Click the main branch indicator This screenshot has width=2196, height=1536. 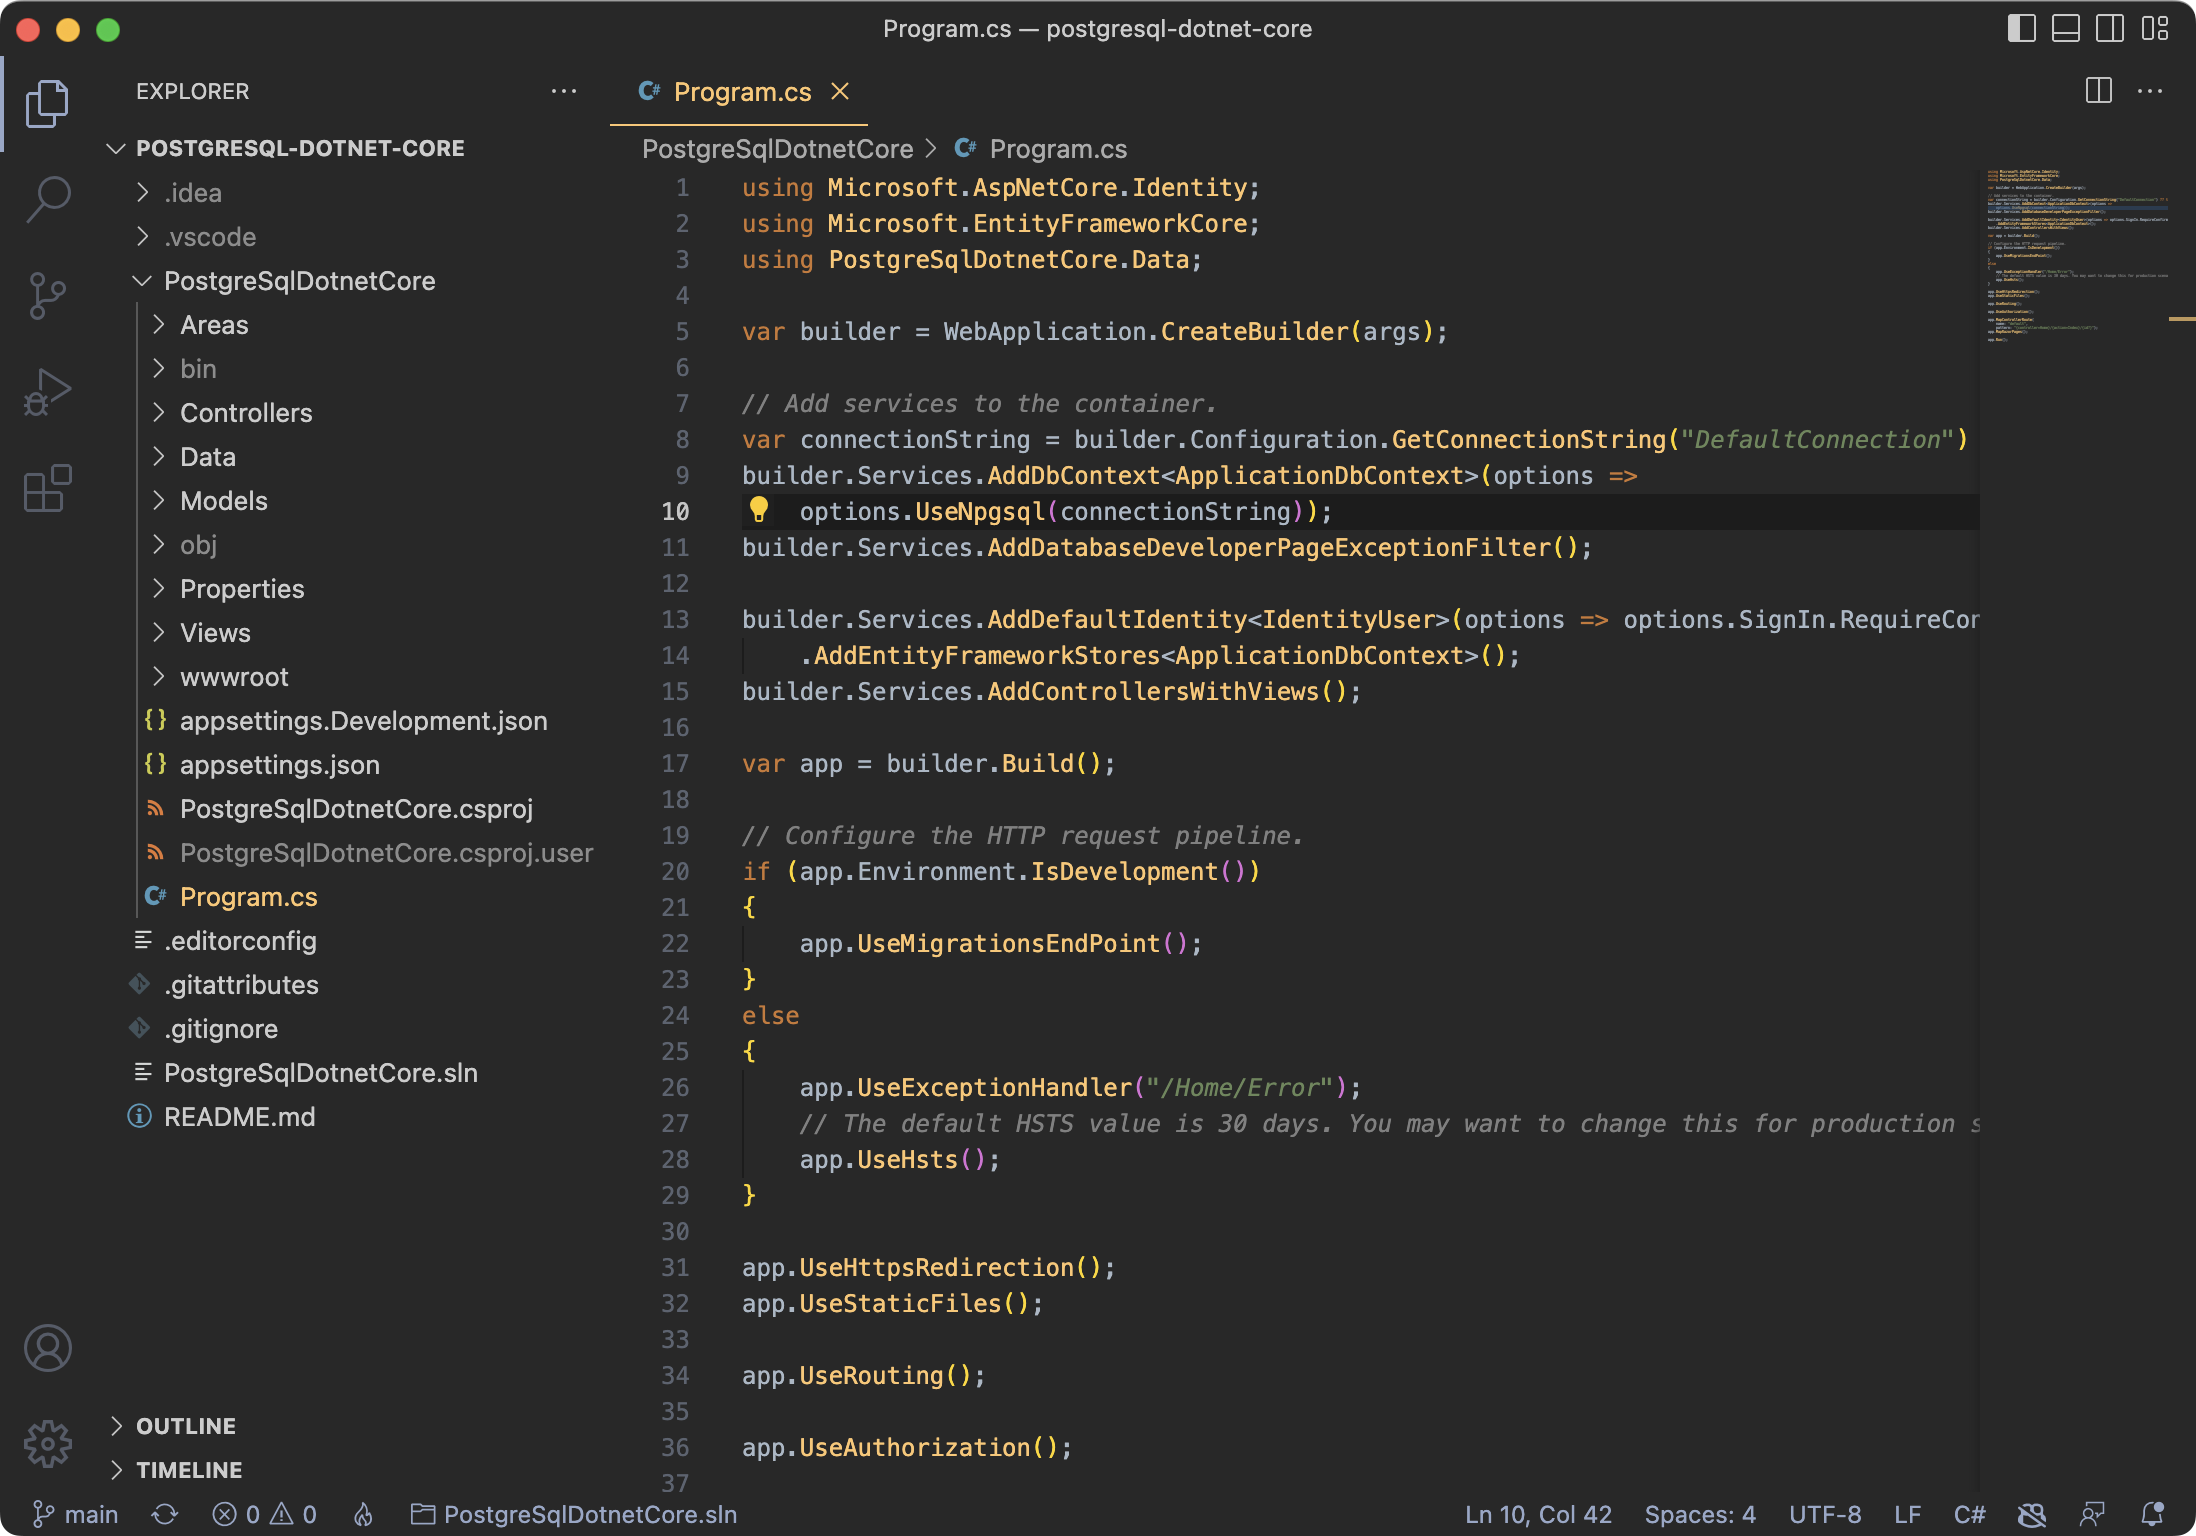[77, 1513]
